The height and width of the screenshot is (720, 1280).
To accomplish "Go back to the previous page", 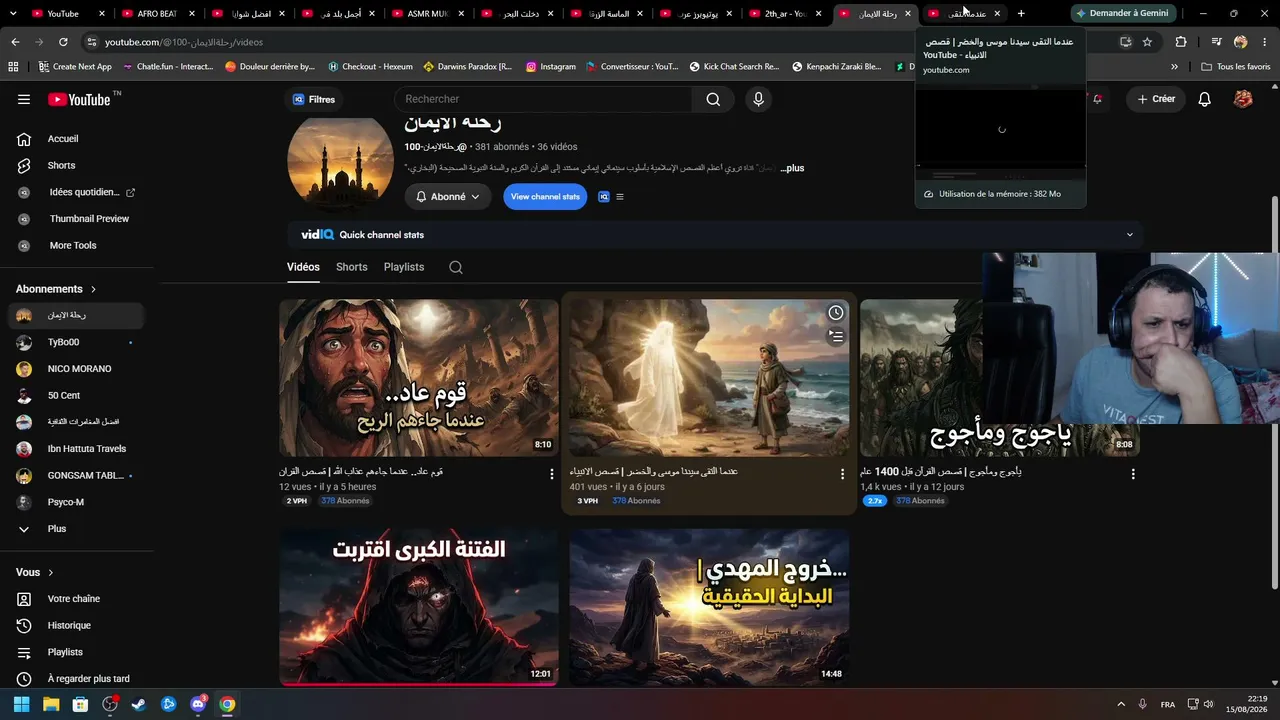I will point(15,42).
